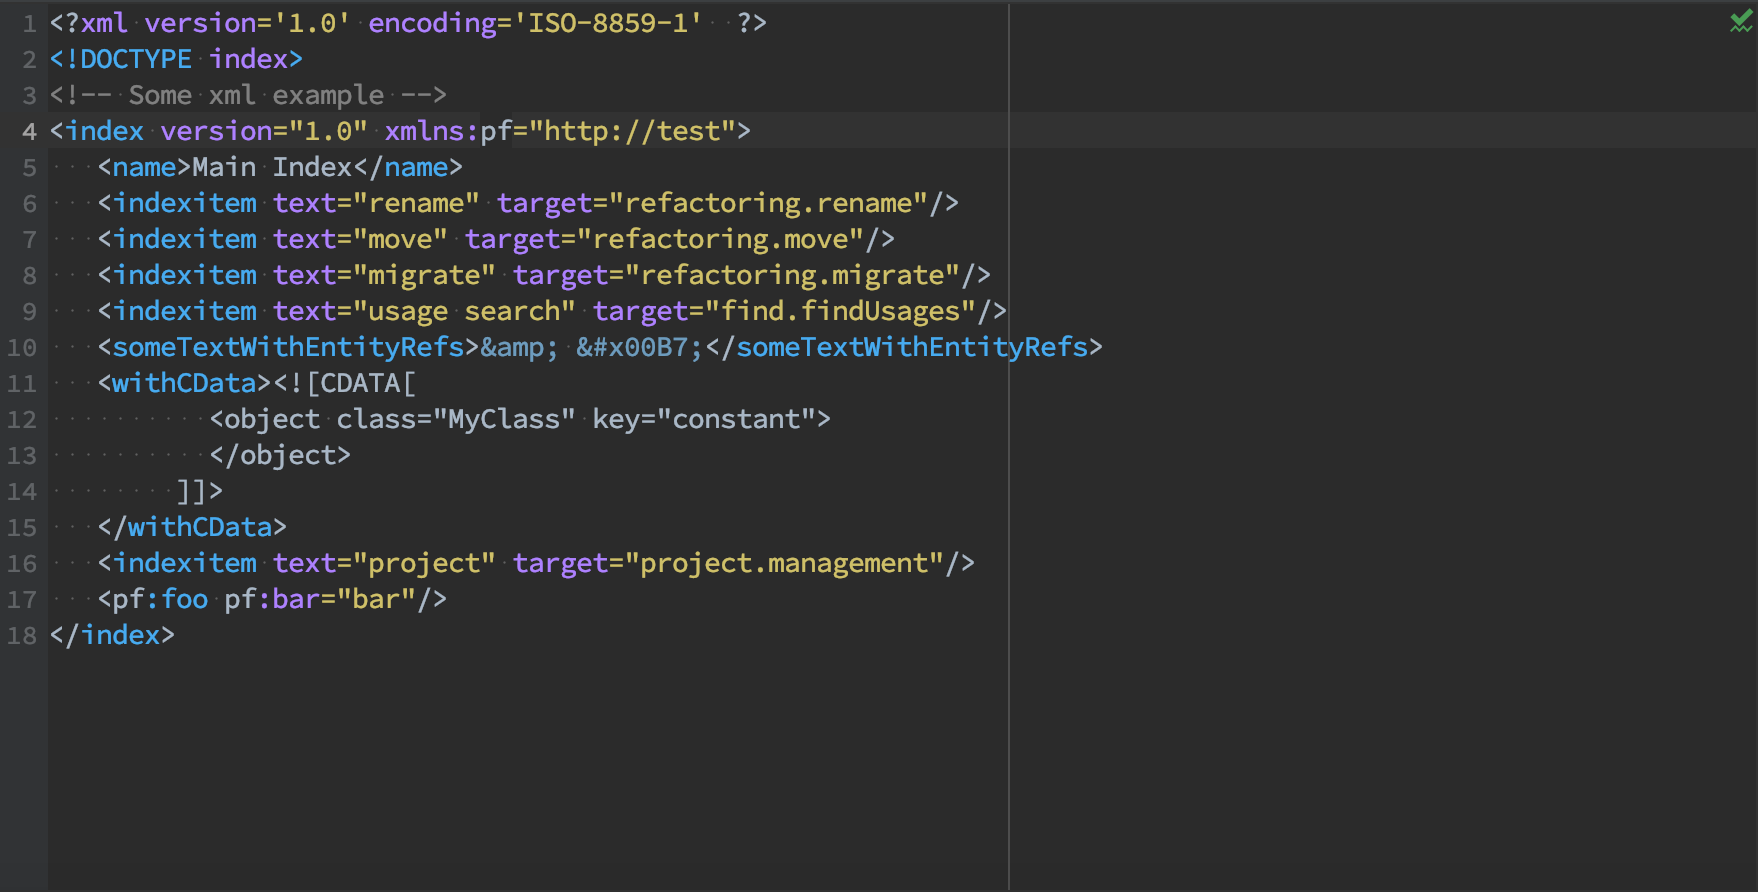
Task: Click the closing '</index>' tag
Action: [112, 635]
